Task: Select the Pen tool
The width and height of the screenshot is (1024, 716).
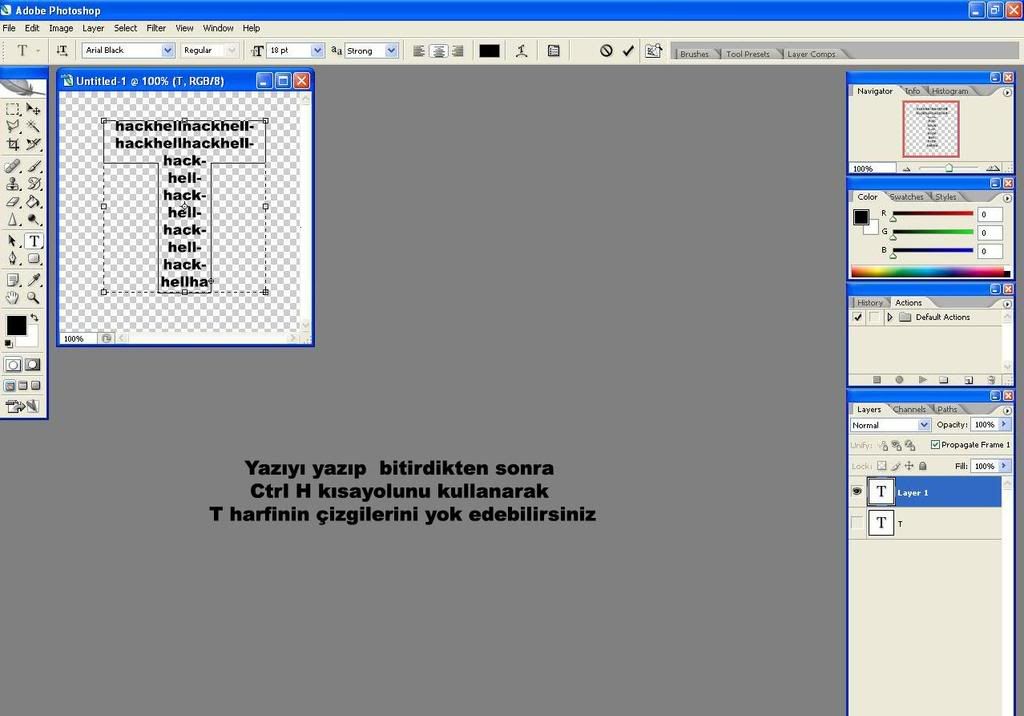Action: point(13,259)
